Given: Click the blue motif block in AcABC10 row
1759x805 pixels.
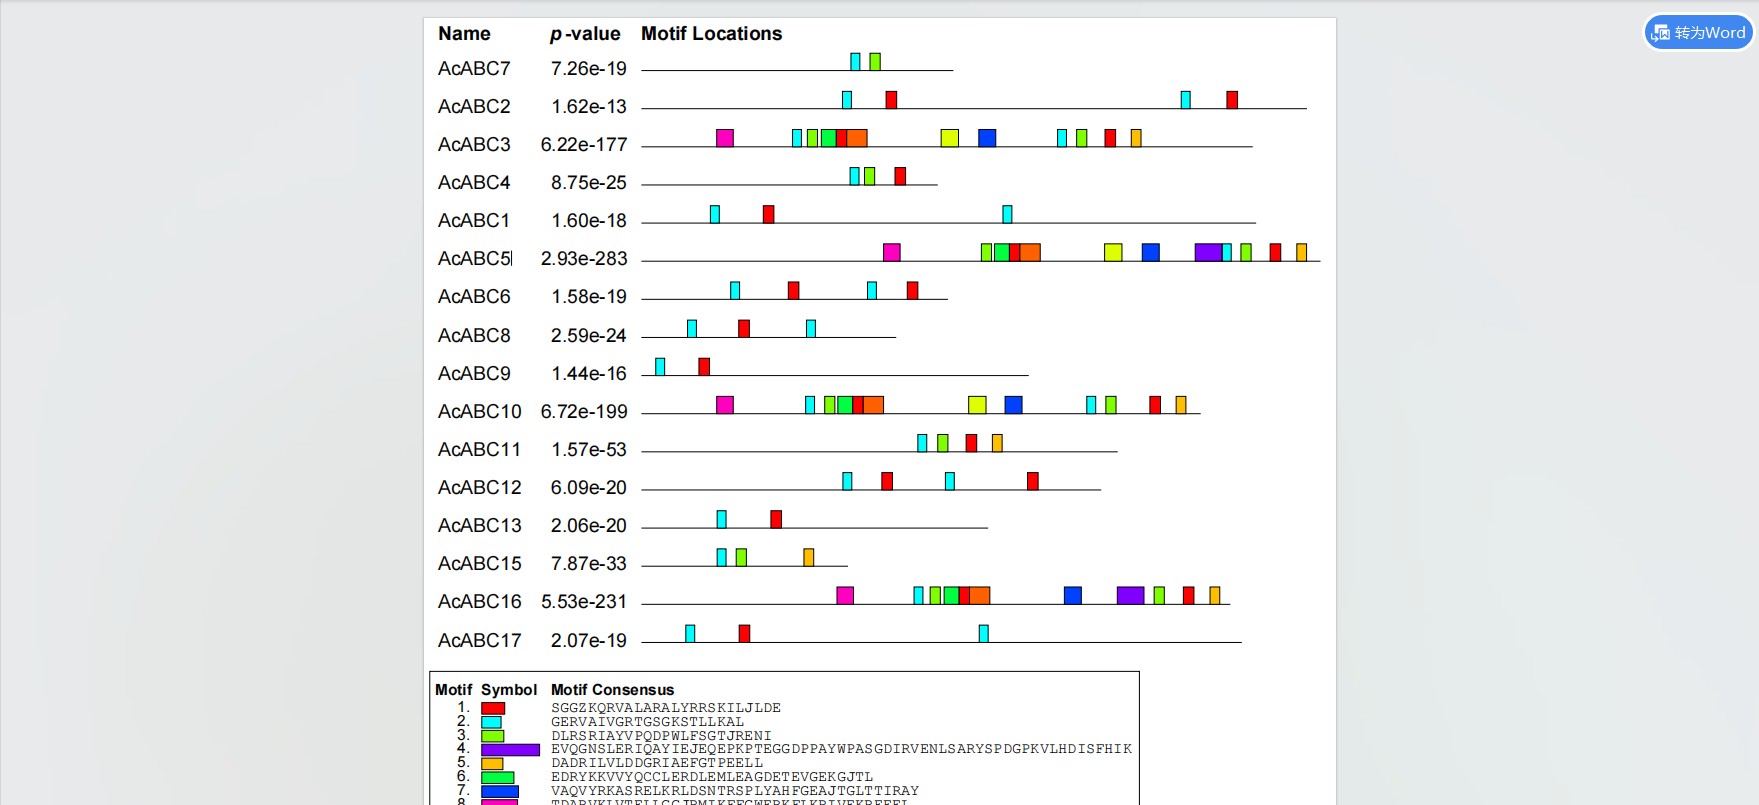Looking at the screenshot, I should click(1013, 405).
